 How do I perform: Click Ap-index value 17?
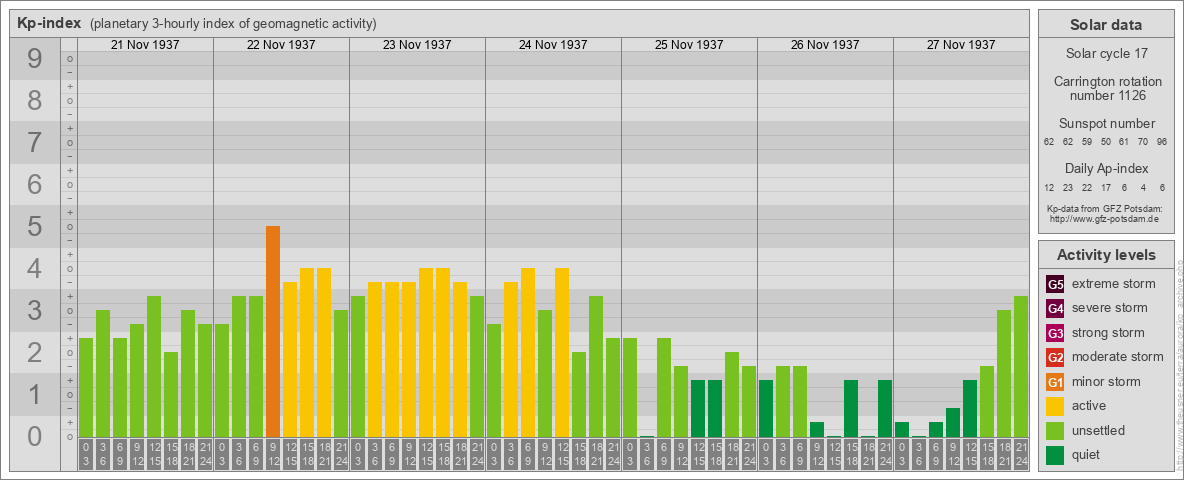pos(1105,187)
